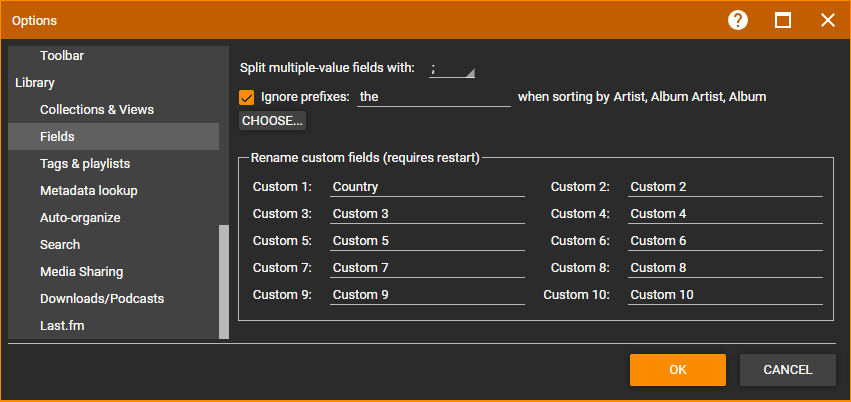Screen dimensions: 851x402
Task: Select Collections & Views in sidebar
Action: [x=97, y=110]
